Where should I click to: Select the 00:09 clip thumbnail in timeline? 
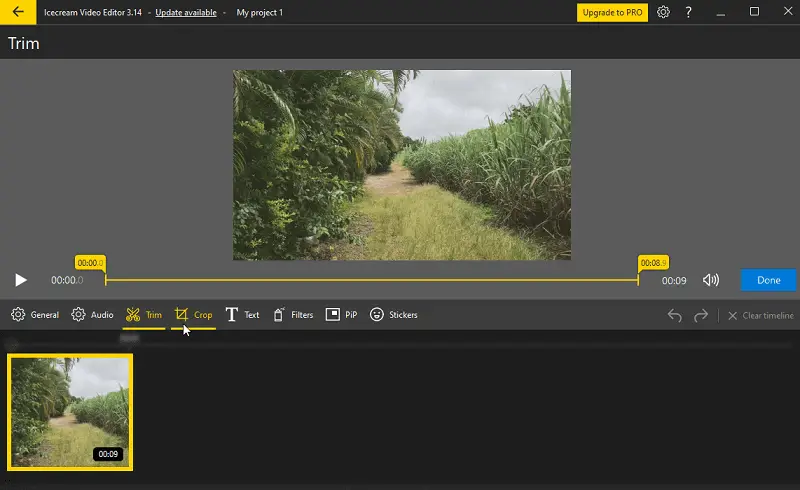tap(70, 412)
